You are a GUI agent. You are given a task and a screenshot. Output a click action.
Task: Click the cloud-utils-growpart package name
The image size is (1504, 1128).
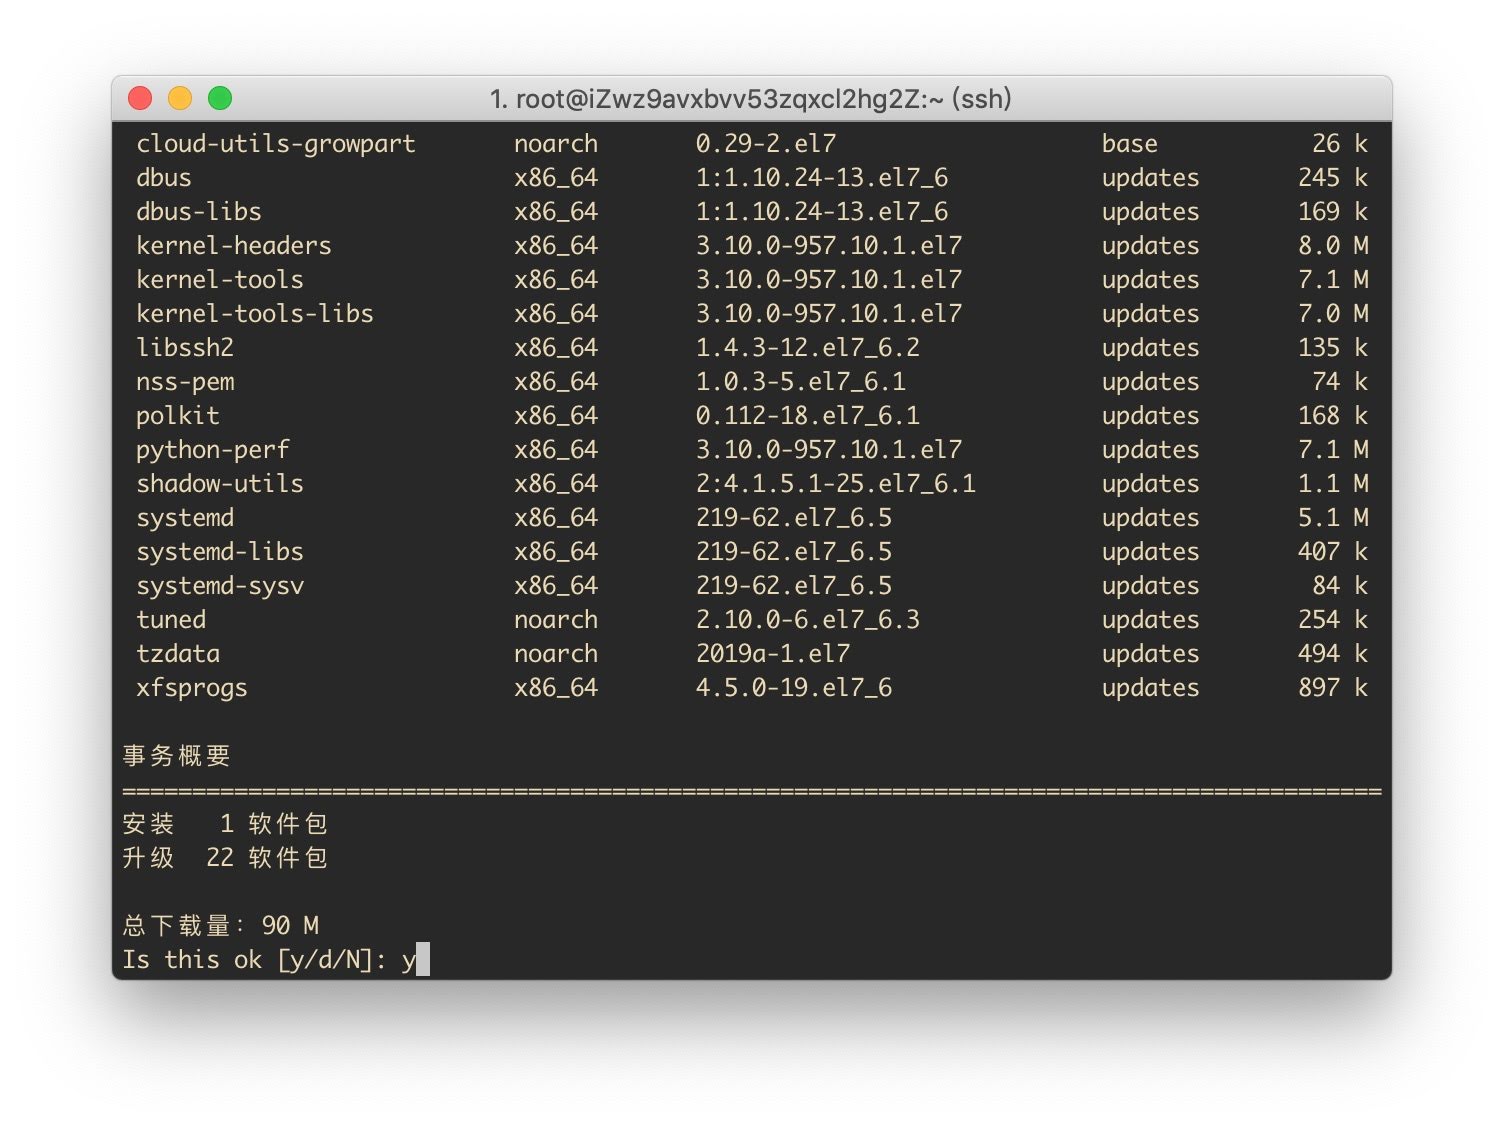click(x=276, y=144)
